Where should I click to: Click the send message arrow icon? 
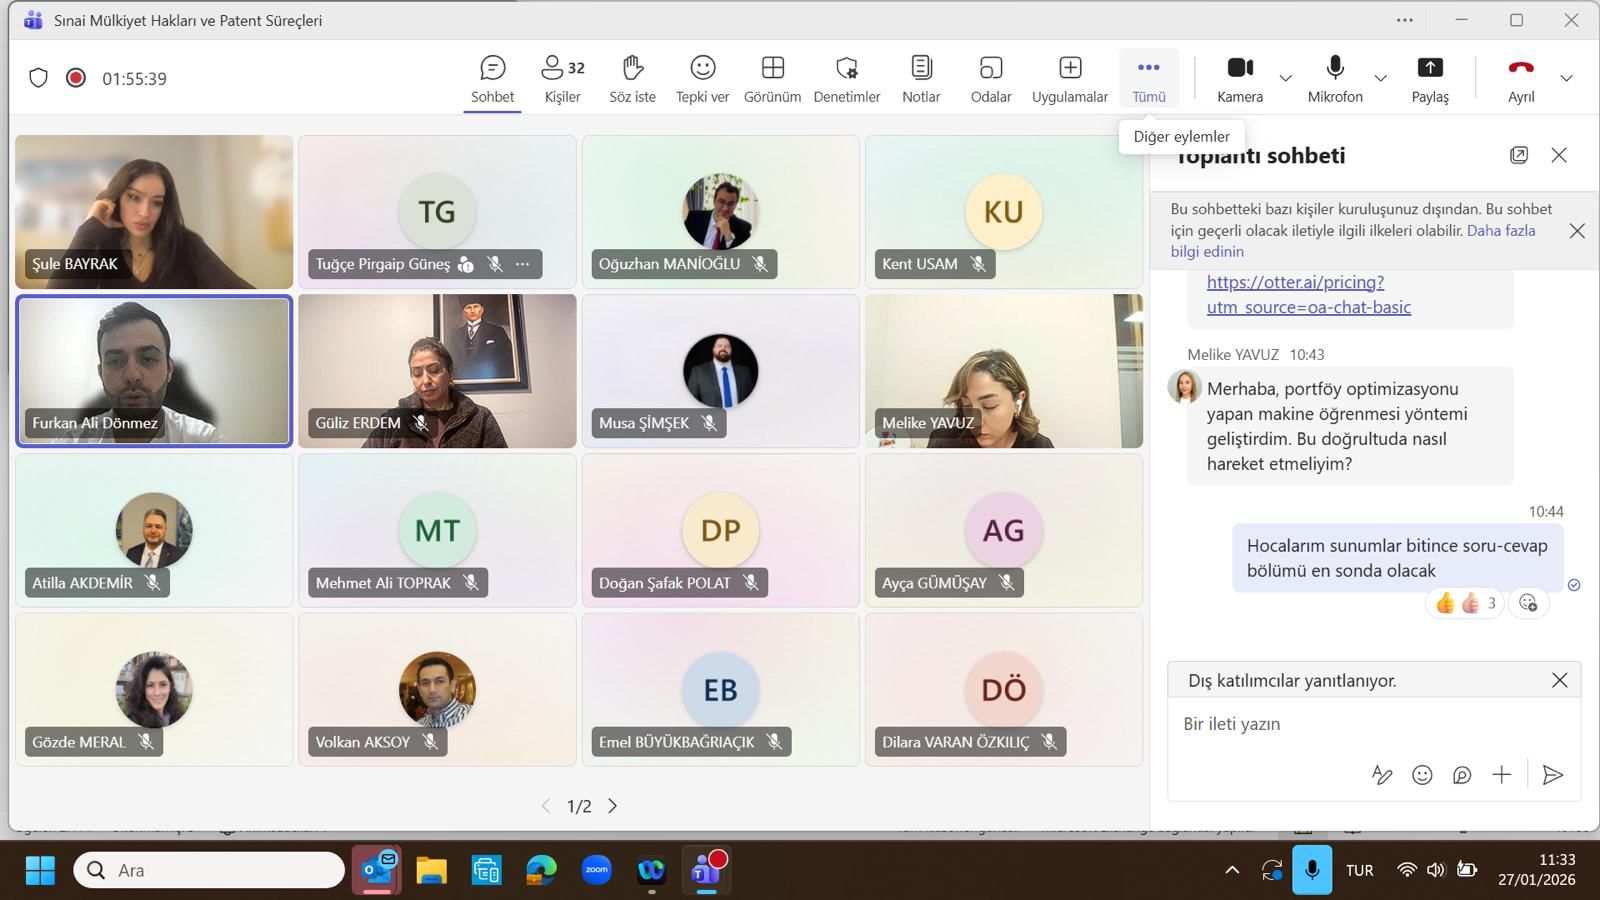point(1552,775)
